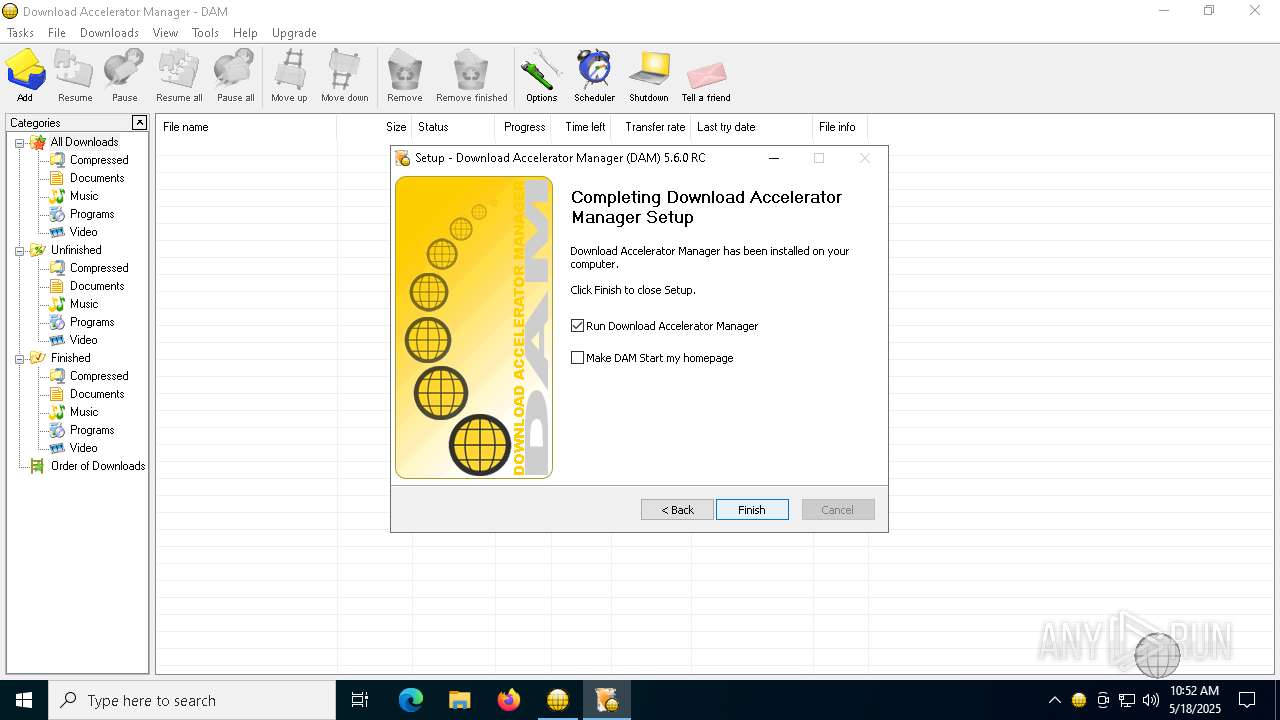Open the Windows Start menu
Image resolution: width=1280 pixels, height=720 pixels.
[24, 700]
